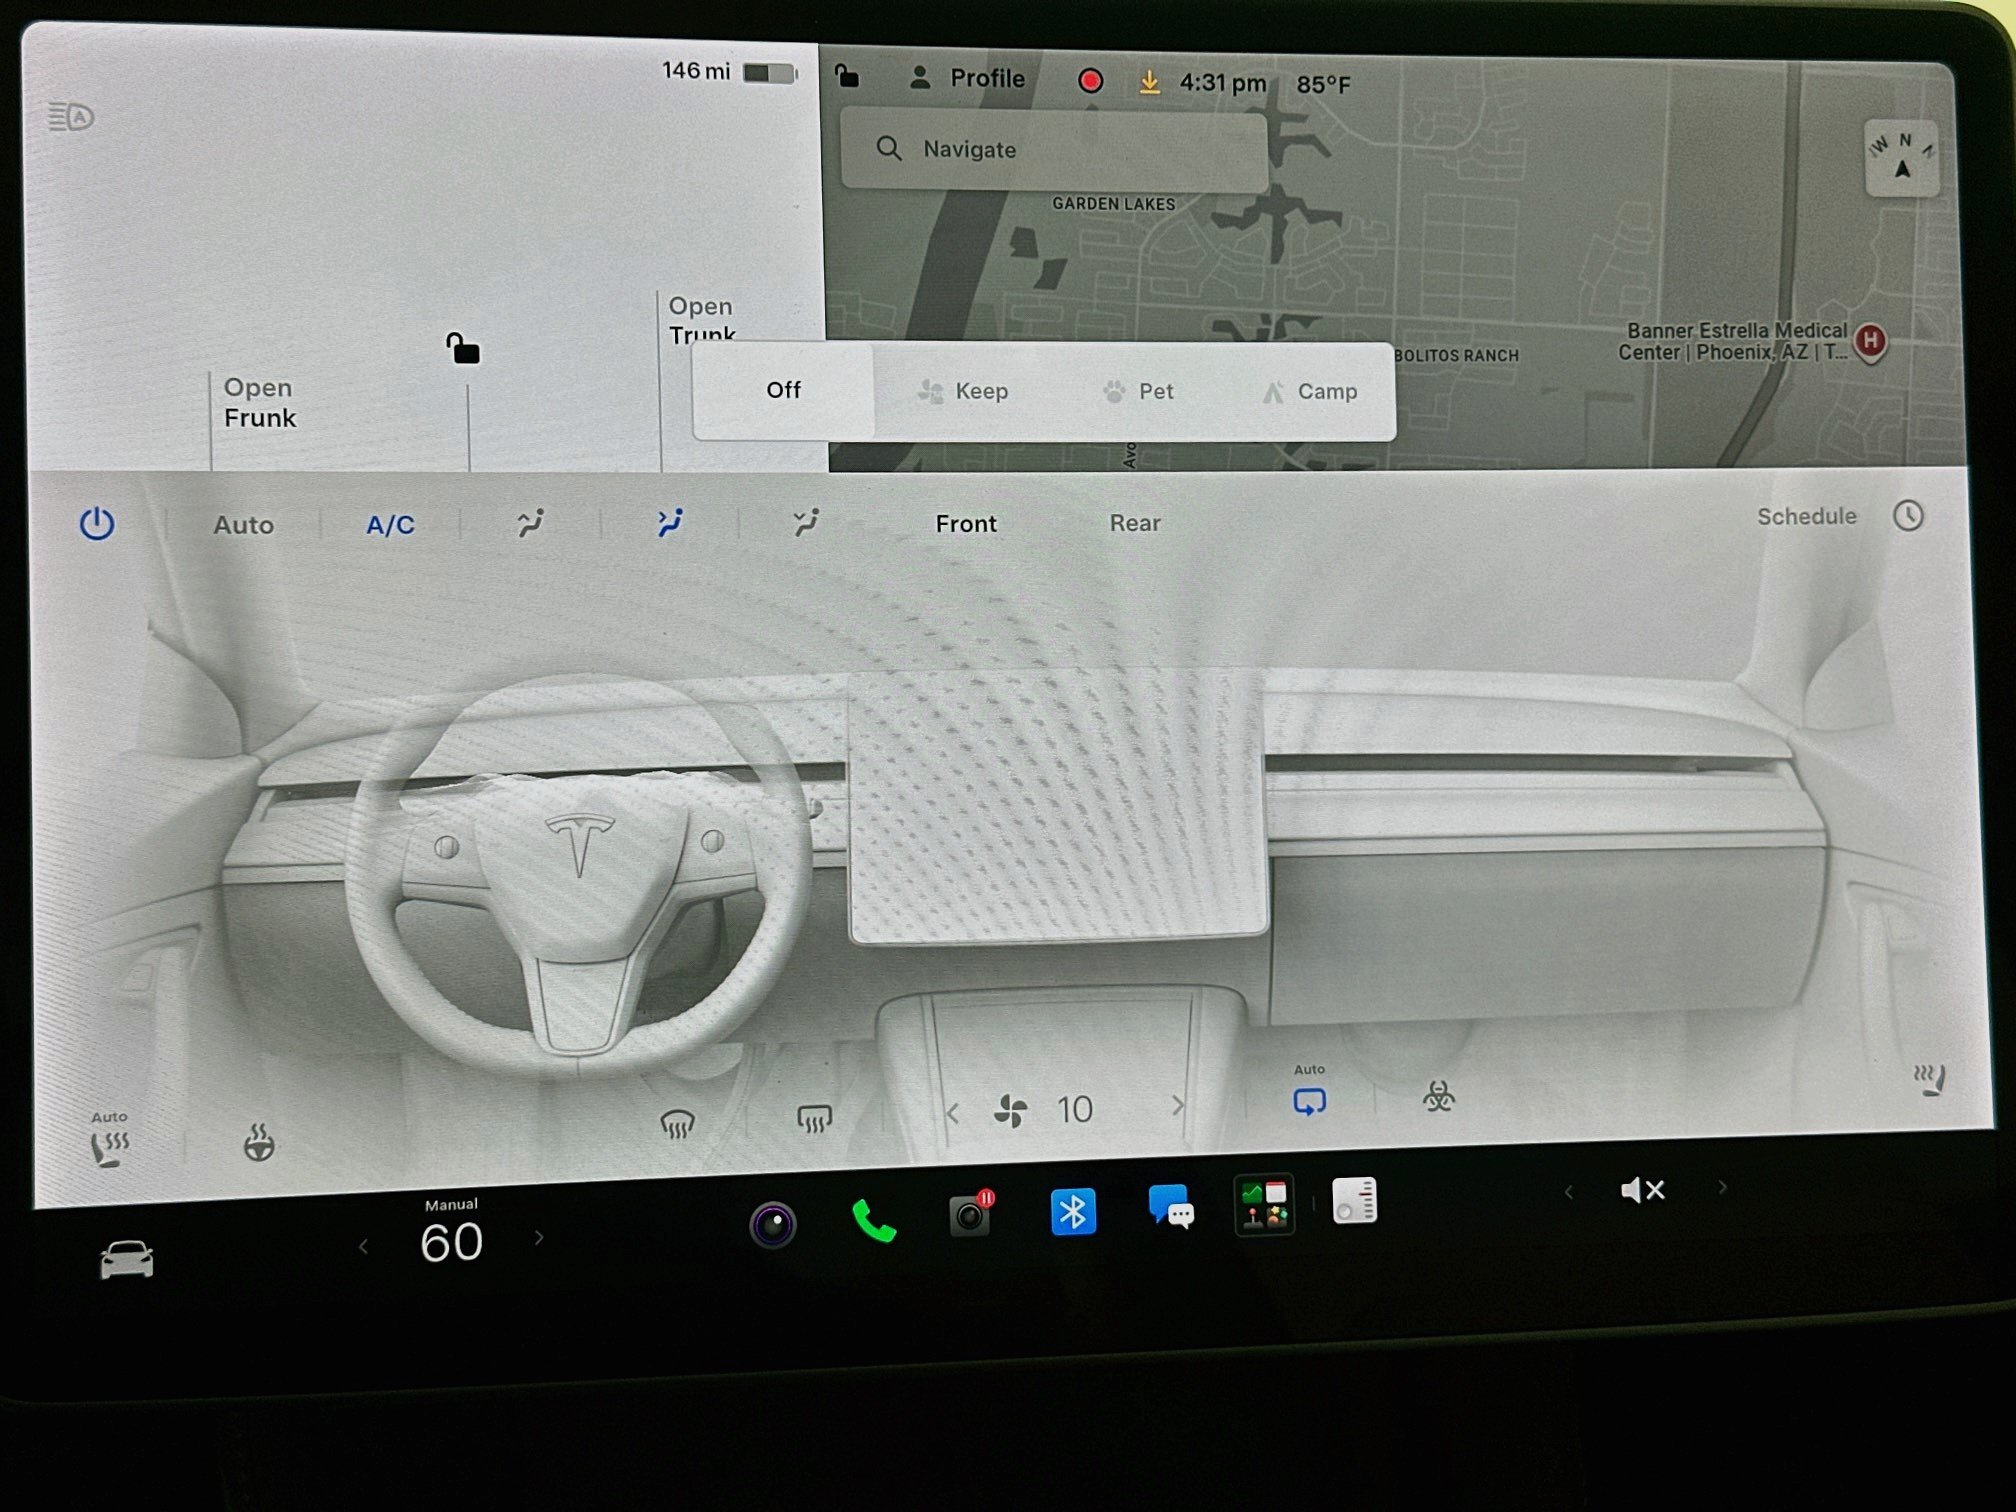This screenshot has width=2016, height=1512.
Task: Open the camera app in dock
Action: pyautogui.click(x=773, y=1224)
